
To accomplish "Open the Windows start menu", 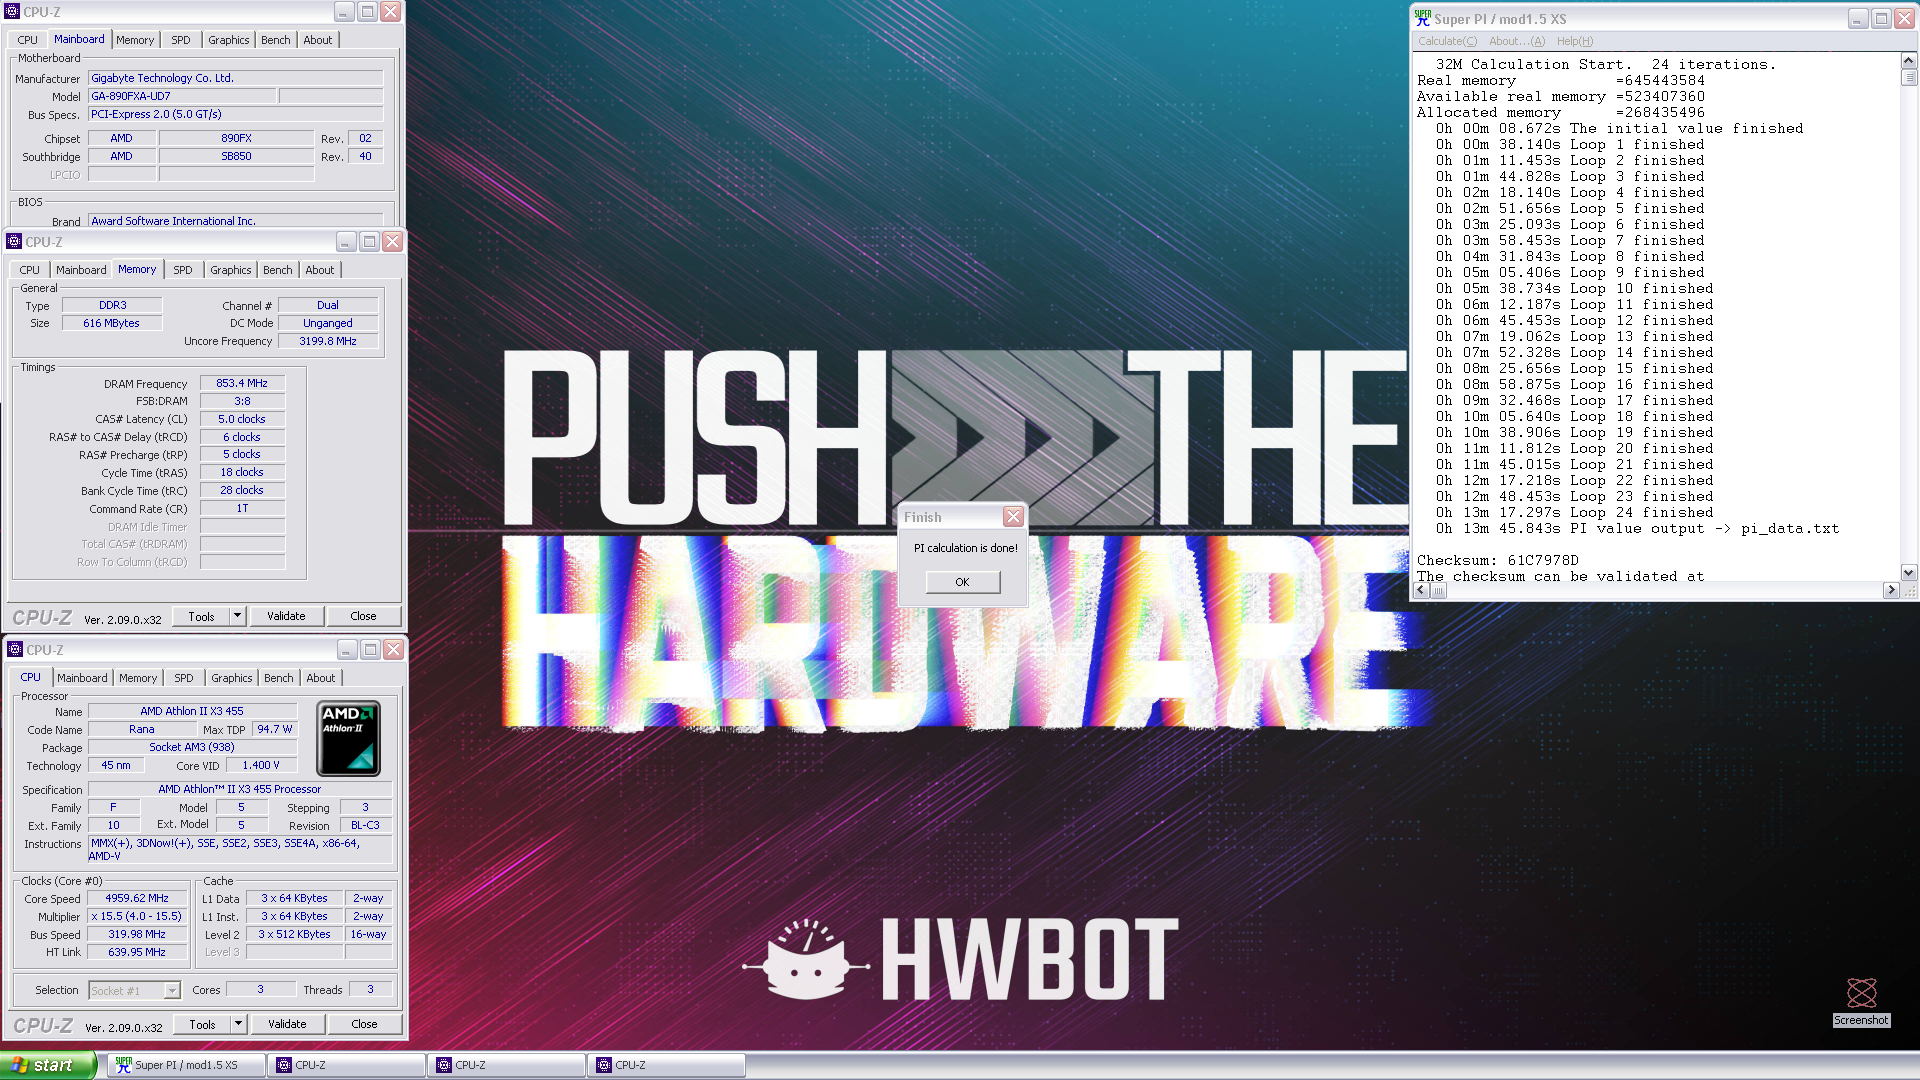I will 48,1065.
